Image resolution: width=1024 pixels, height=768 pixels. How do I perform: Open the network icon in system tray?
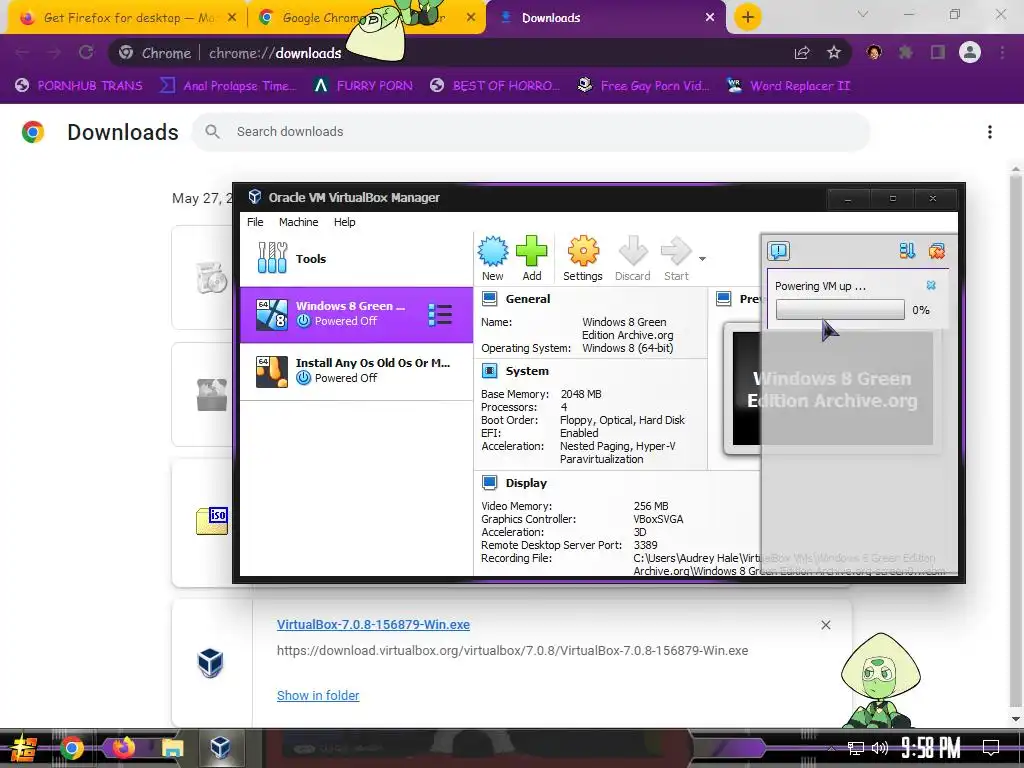(x=856, y=748)
